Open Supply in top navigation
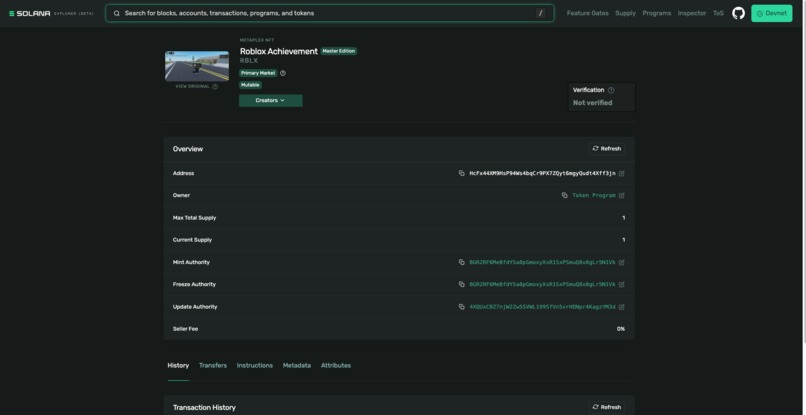This screenshot has height=415, width=806. click(625, 13)
